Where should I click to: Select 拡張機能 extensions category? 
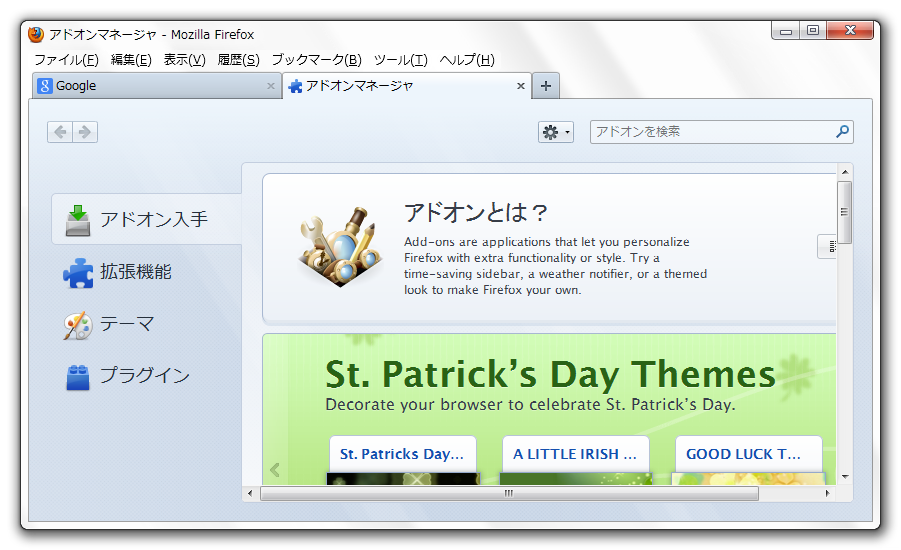[x=147, y=271]
